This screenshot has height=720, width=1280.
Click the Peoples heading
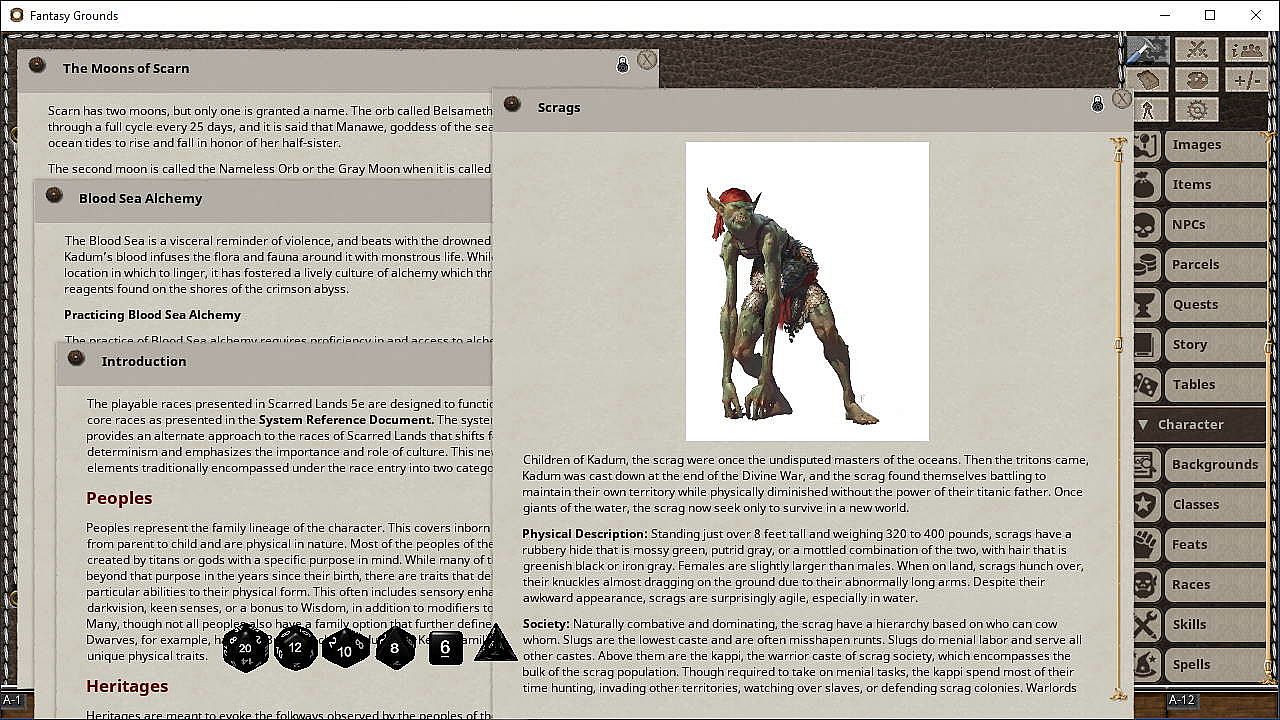tap(119, 498)
